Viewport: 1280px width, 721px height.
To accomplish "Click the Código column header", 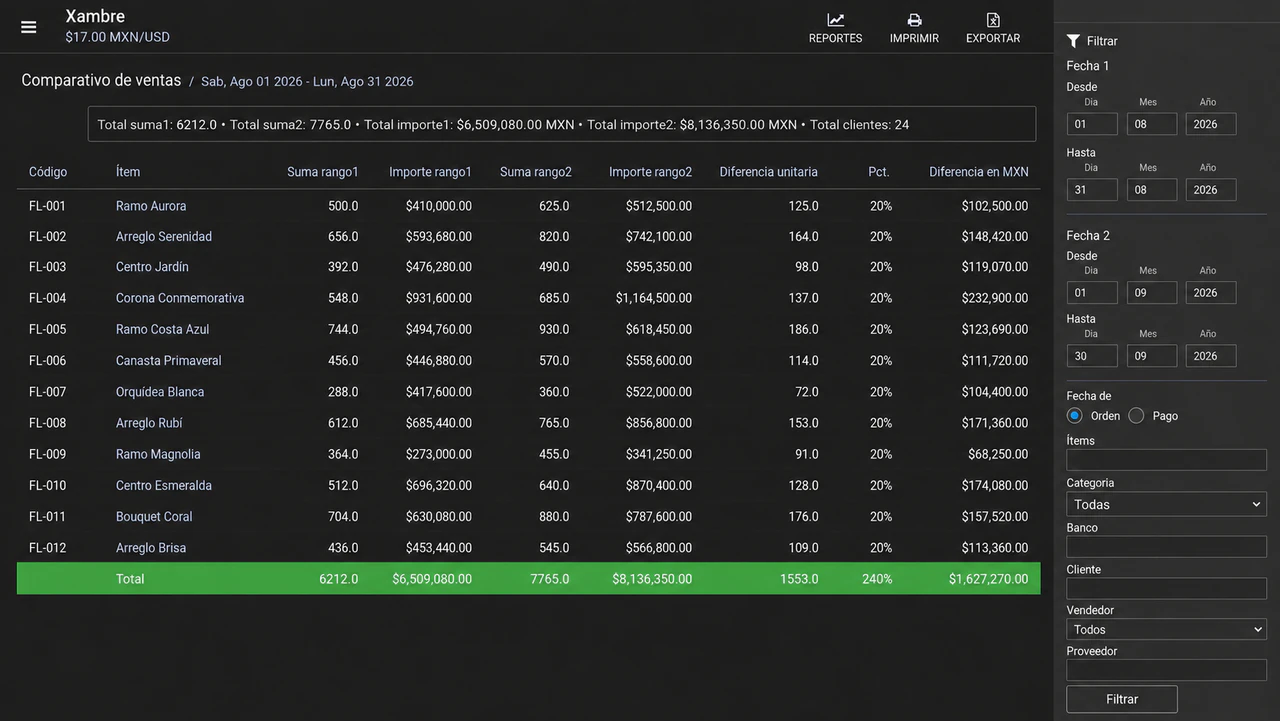I will coord(48,172).
